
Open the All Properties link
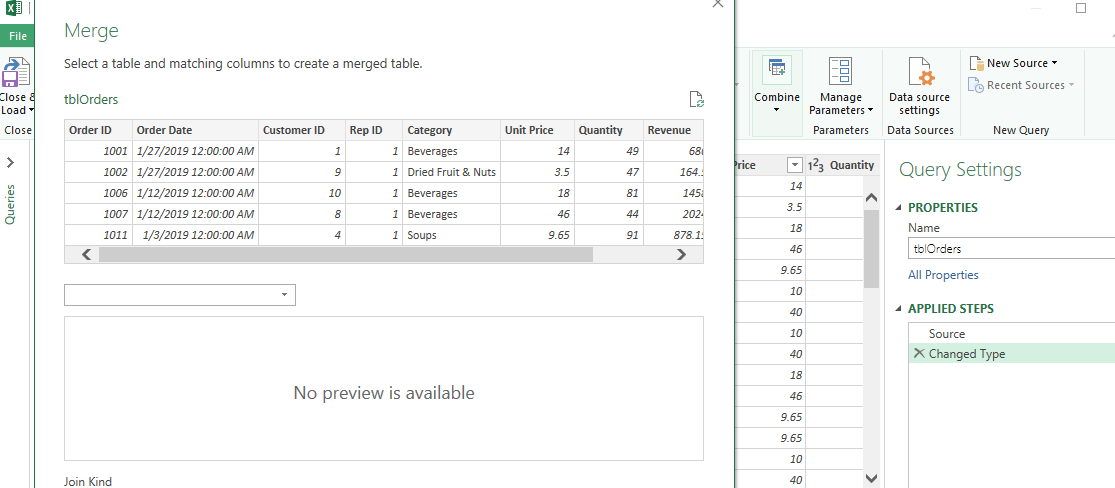pos(943,275)
